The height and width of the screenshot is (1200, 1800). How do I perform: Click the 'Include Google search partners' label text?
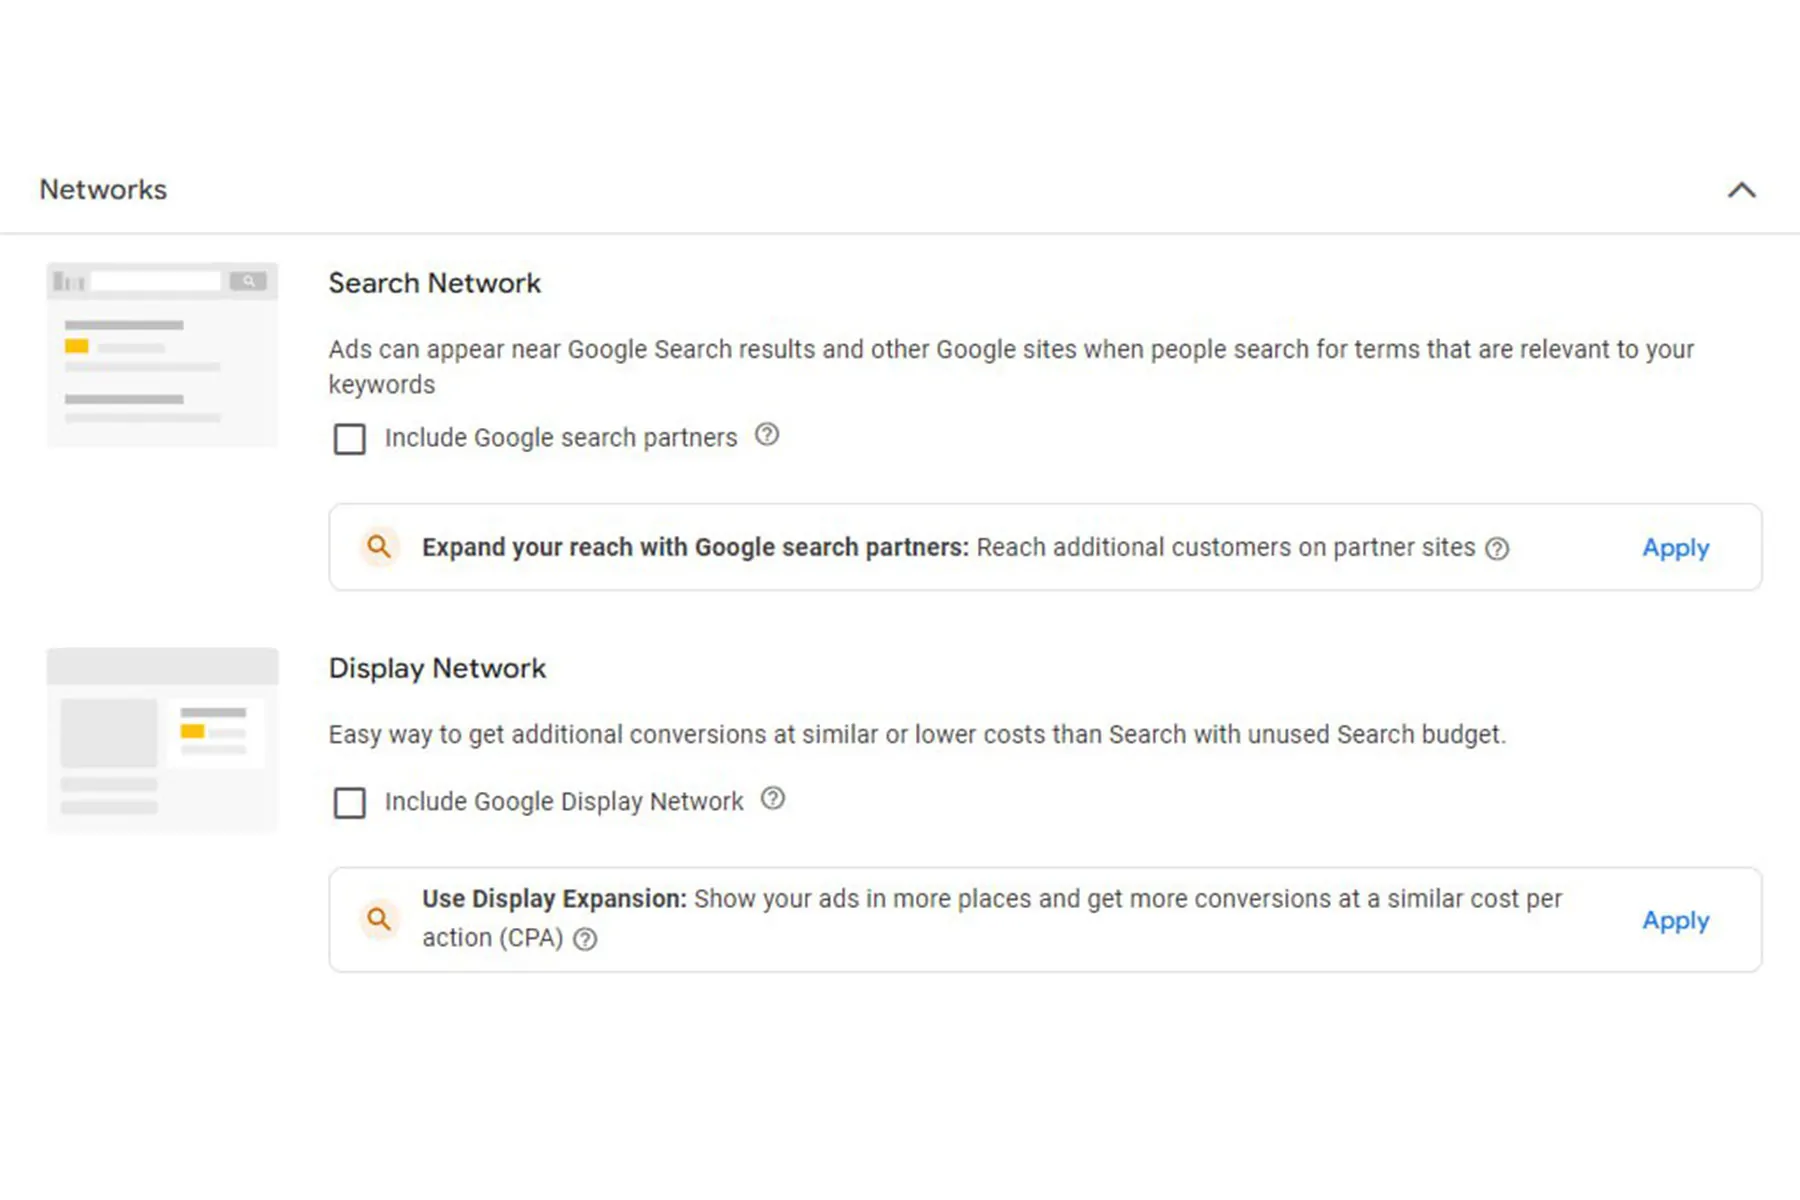560,438
